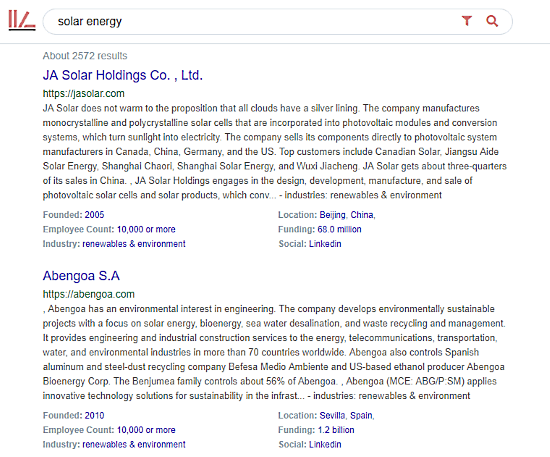Click location Beijing link
The height and width of the screenshot is (457, 550).
(332, 215)
